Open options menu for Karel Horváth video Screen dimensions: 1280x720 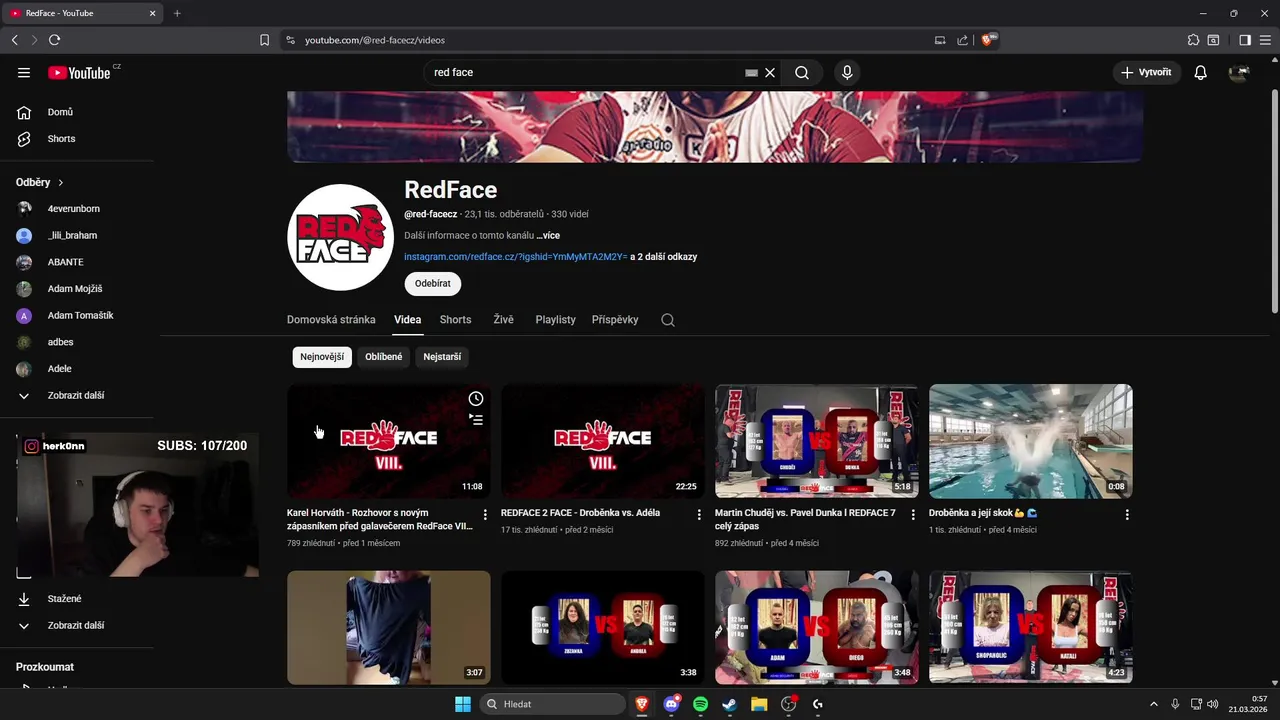tap(485, 514)
